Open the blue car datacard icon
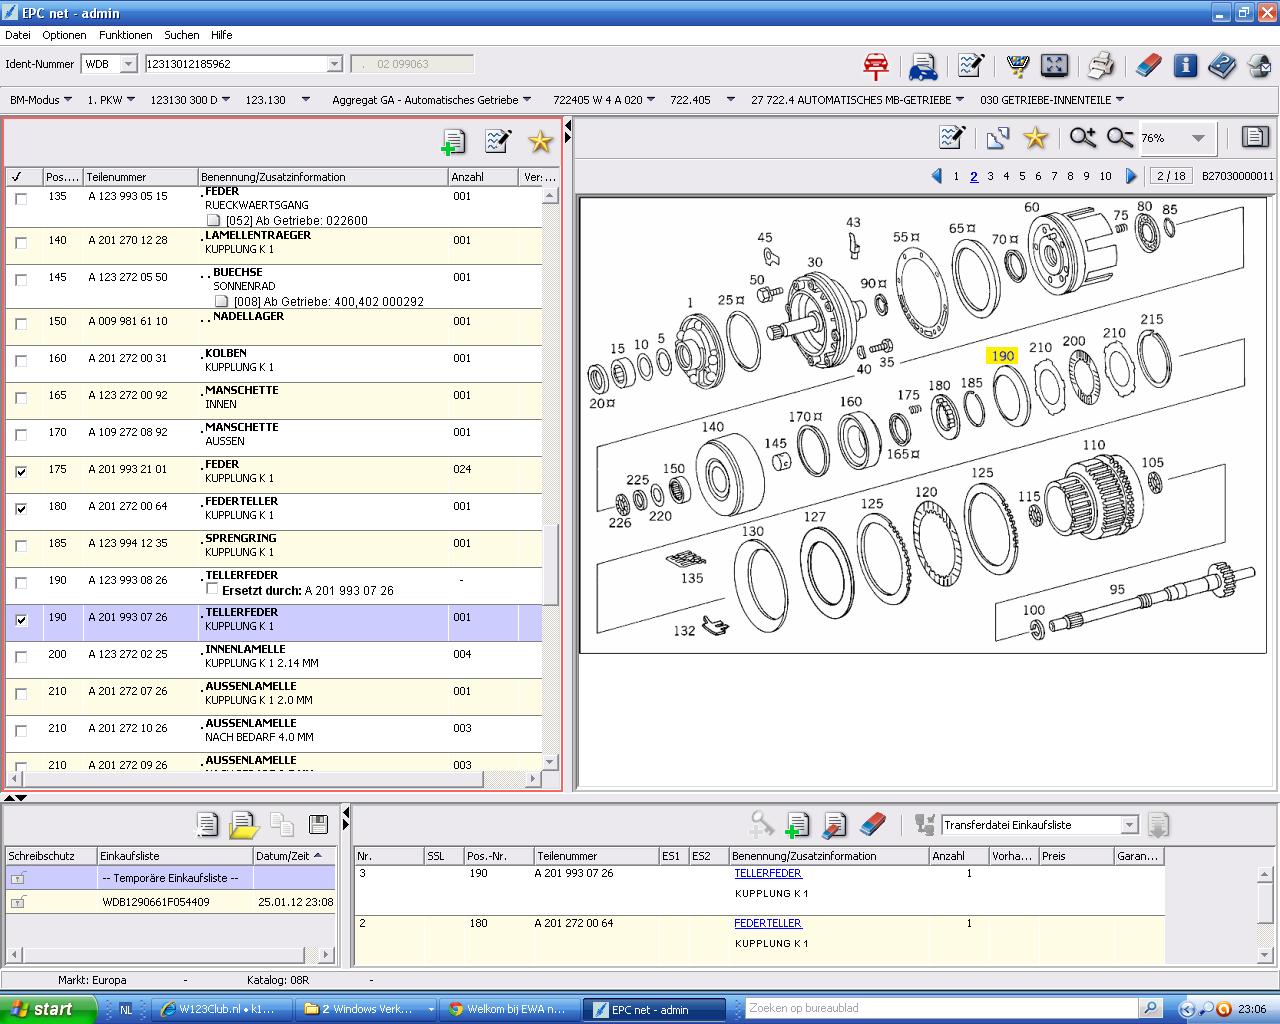Image resolution: width=1280 pixels, height=1024 pixels. 922,66
